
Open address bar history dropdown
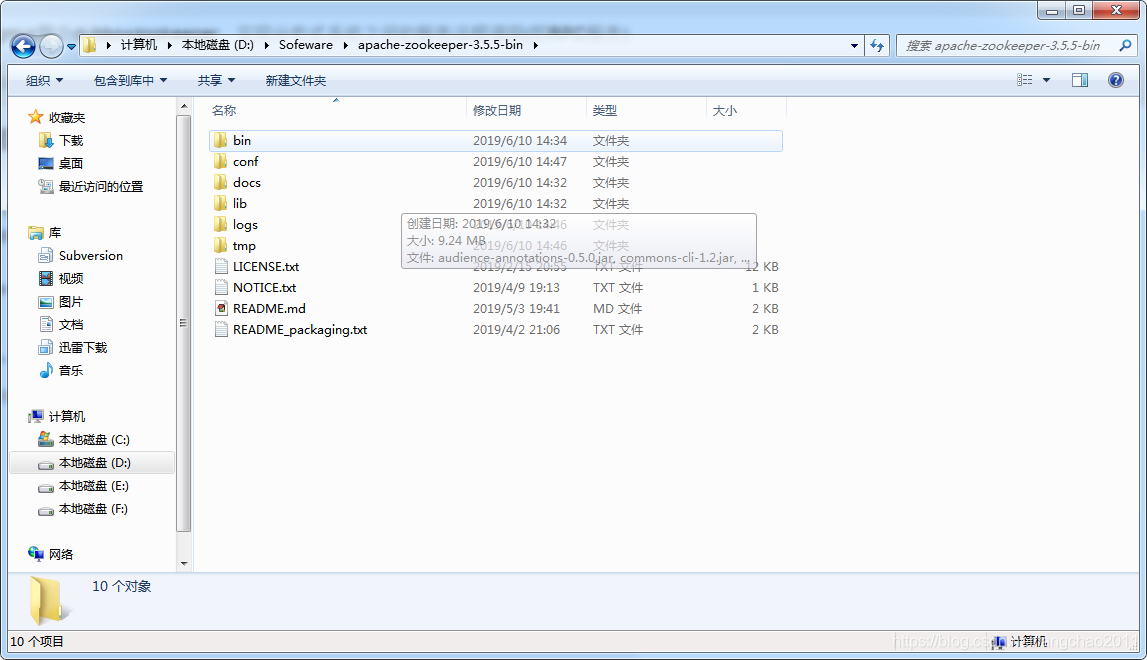point(854,45)
